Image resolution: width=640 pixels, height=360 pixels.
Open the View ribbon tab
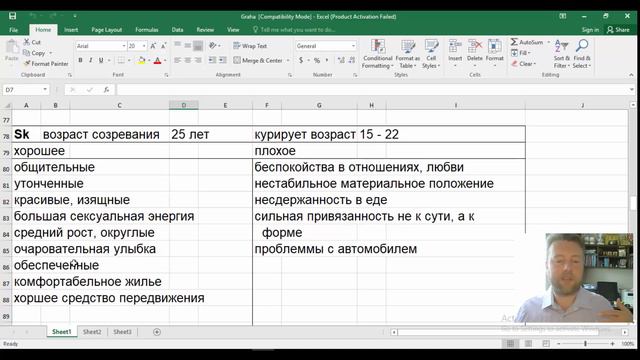click(233, 30)
